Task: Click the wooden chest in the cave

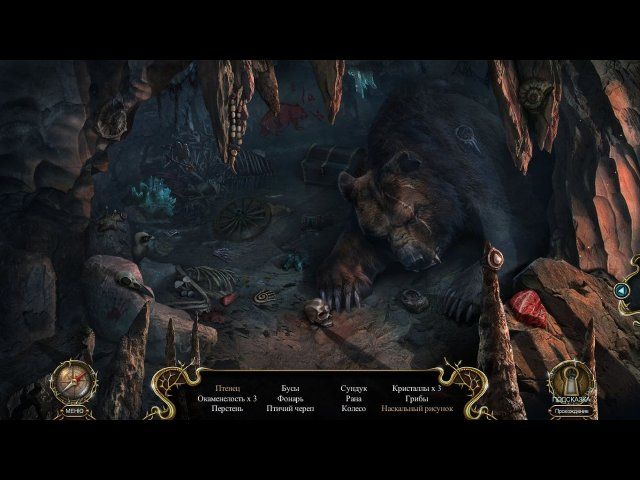Action: click(x=328, y=162)
